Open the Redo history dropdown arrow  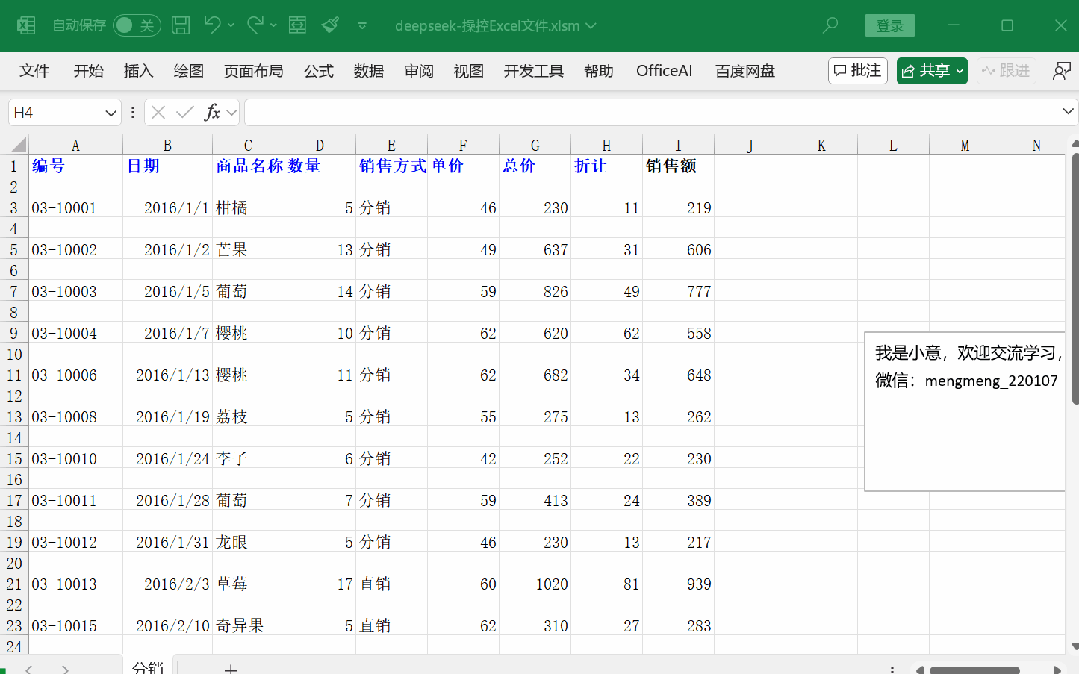274,25
